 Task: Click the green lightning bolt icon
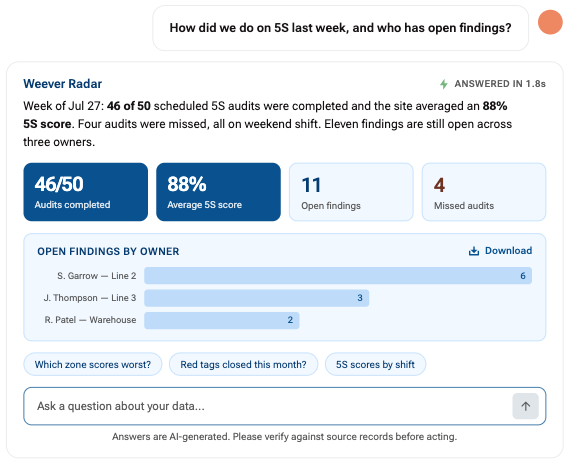(x=443, y=84)
